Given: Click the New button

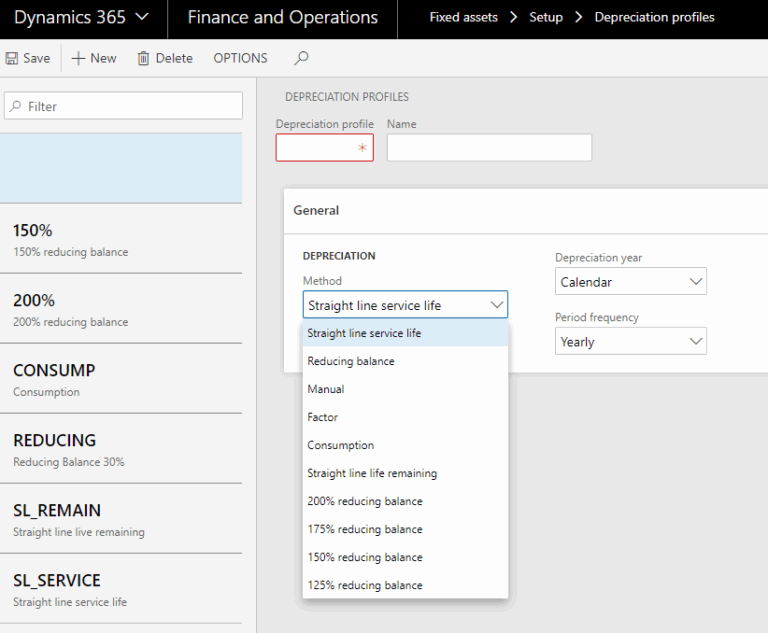Looking at the screenshot, I should click(x=94, y=58).
